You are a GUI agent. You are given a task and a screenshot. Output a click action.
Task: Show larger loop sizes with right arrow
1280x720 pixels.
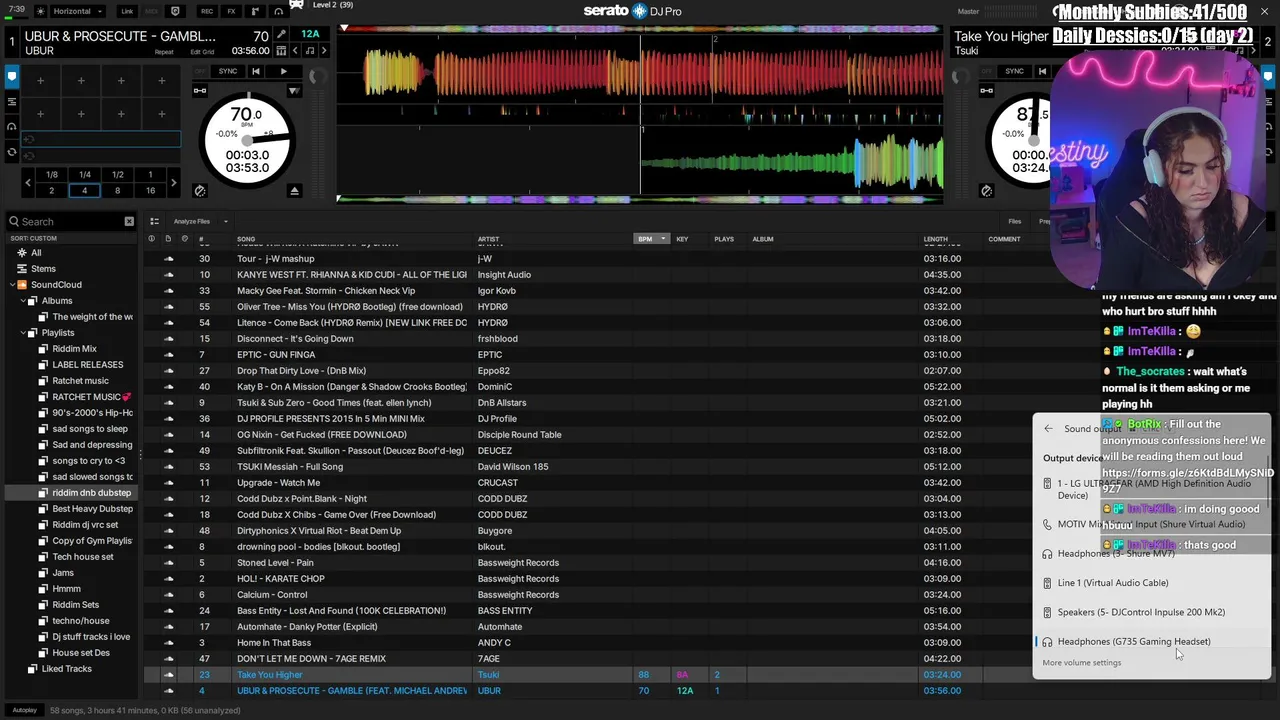[x=173, y=183]
